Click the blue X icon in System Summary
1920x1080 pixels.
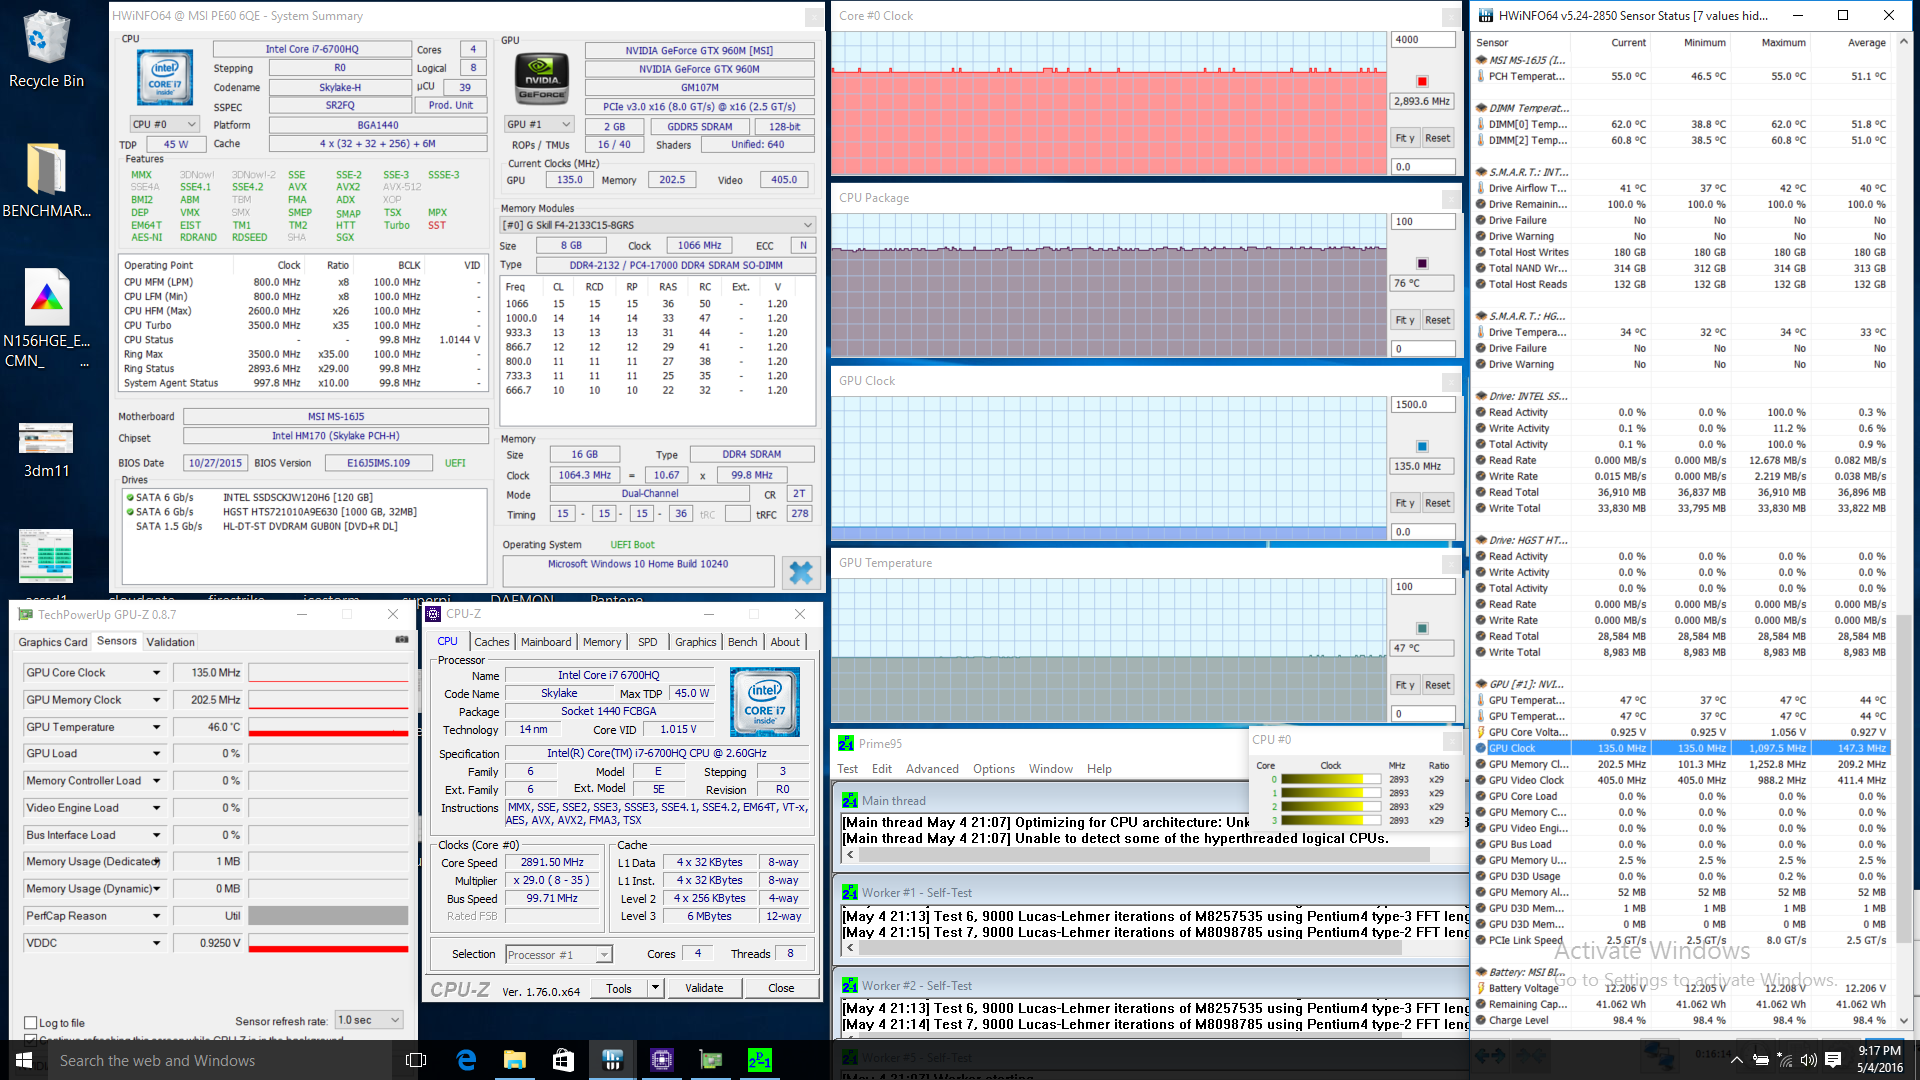pyautogui.click(x=800, y=572)
